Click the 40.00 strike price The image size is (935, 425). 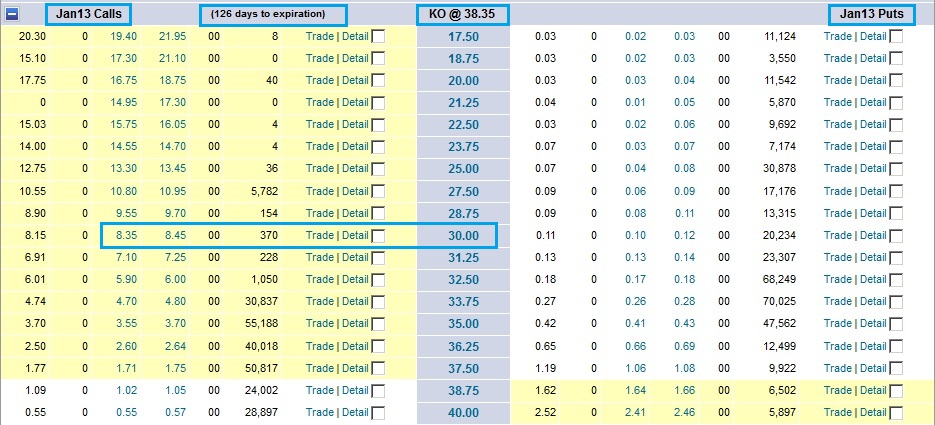(x=463, y=413)
